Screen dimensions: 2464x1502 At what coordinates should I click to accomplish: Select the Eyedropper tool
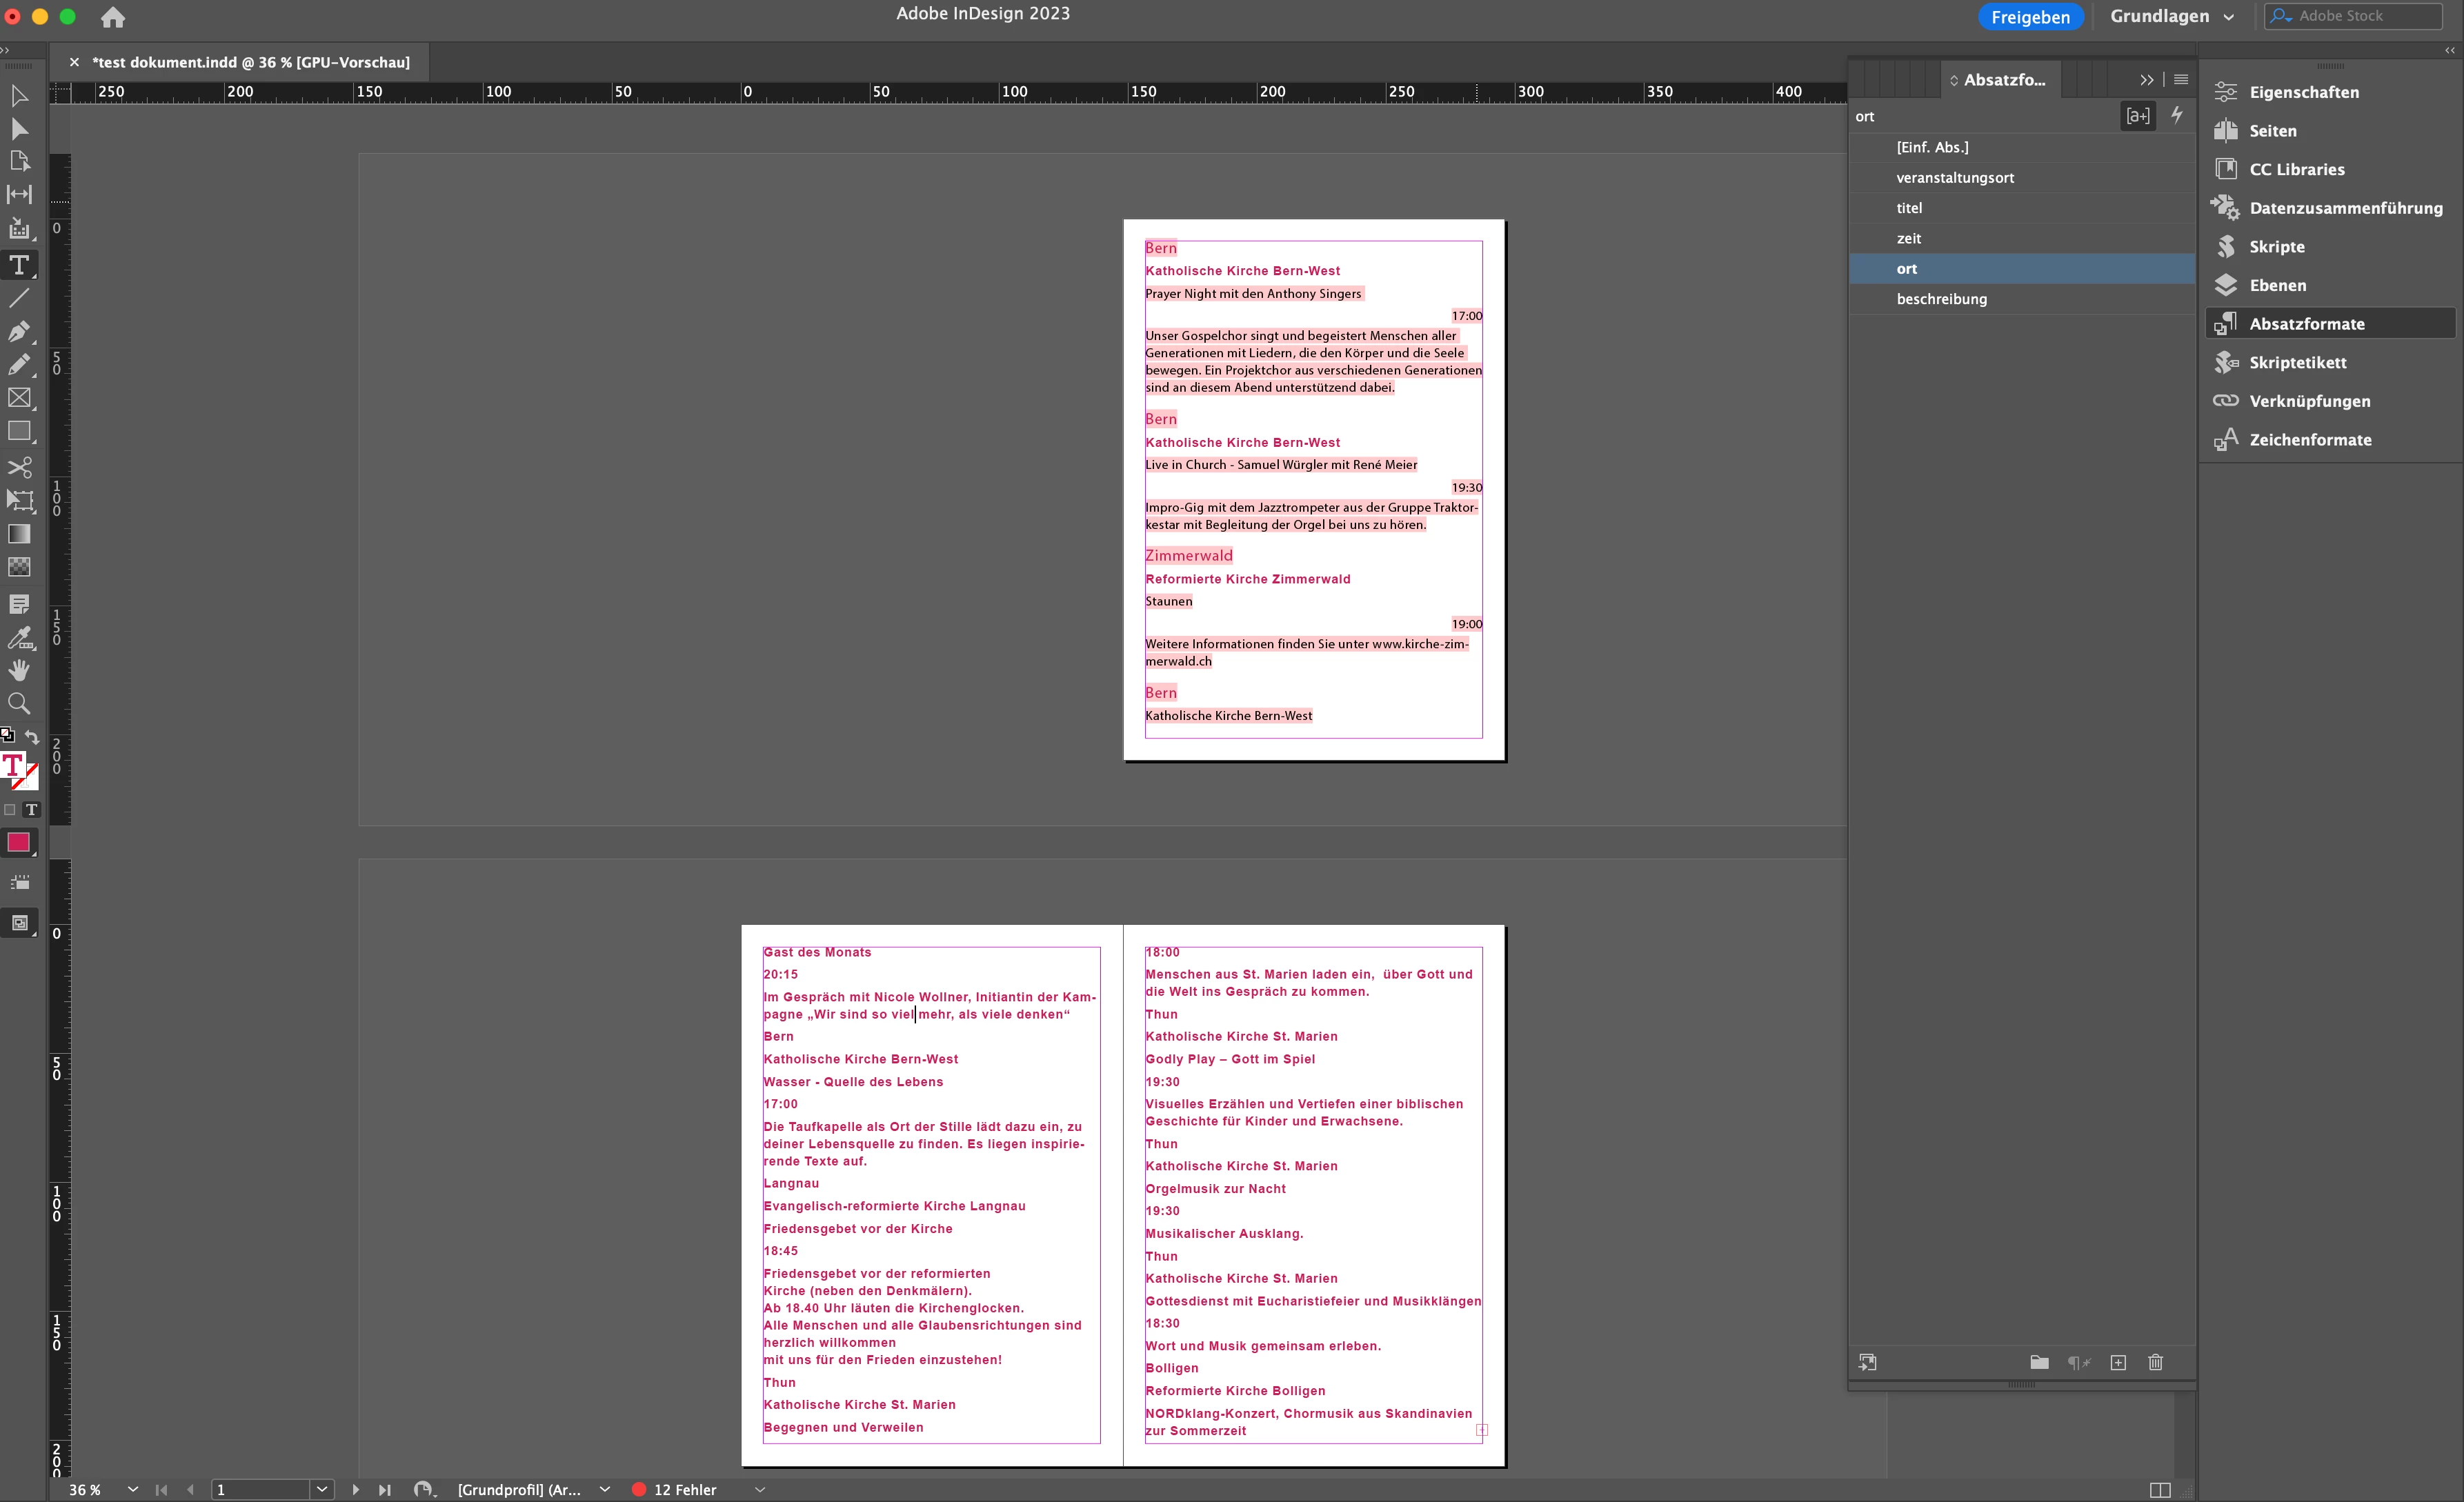coord(19,637)
